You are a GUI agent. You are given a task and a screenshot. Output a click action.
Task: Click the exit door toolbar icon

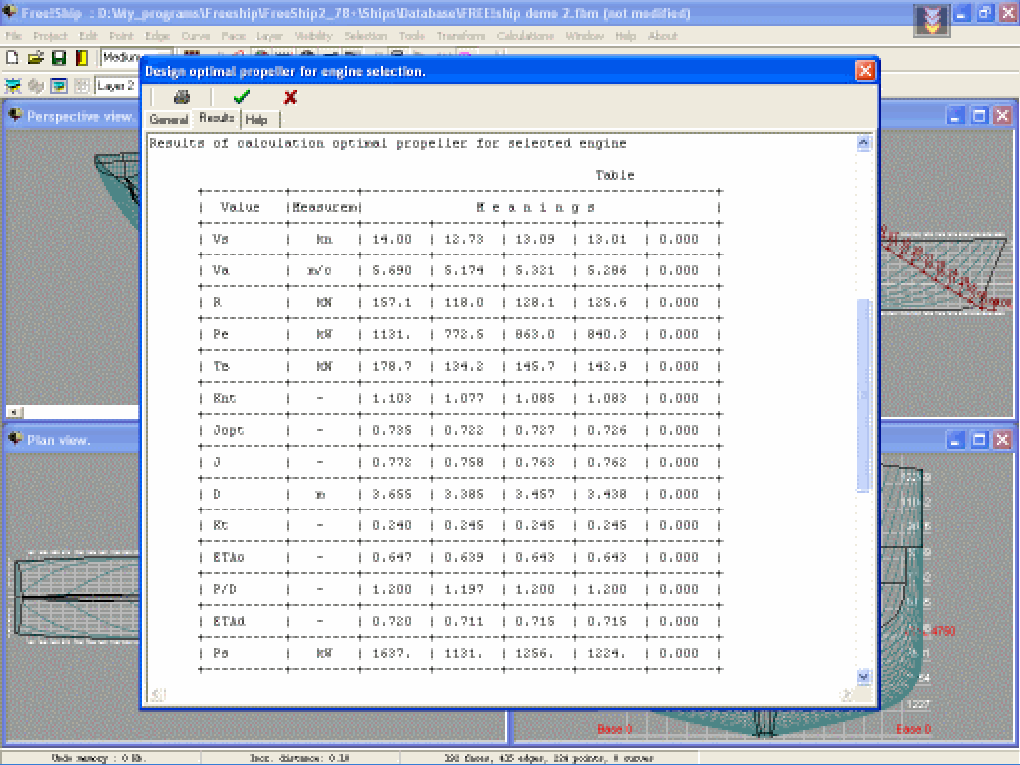point(82,58)
